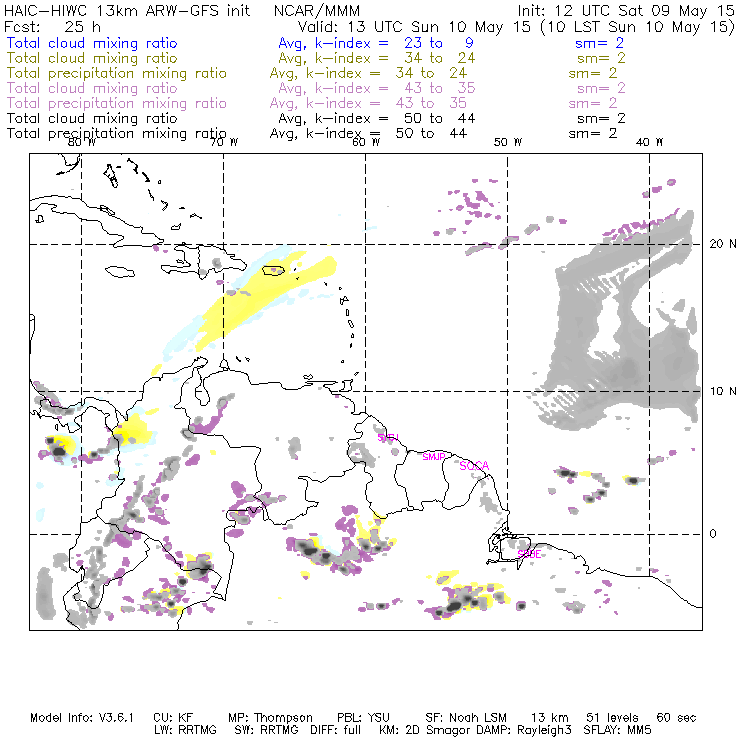Select "34 to 24" on olive precipitation row
Image resolution: width=740 pixels, height=740 pixels.
tap(431, 73)
